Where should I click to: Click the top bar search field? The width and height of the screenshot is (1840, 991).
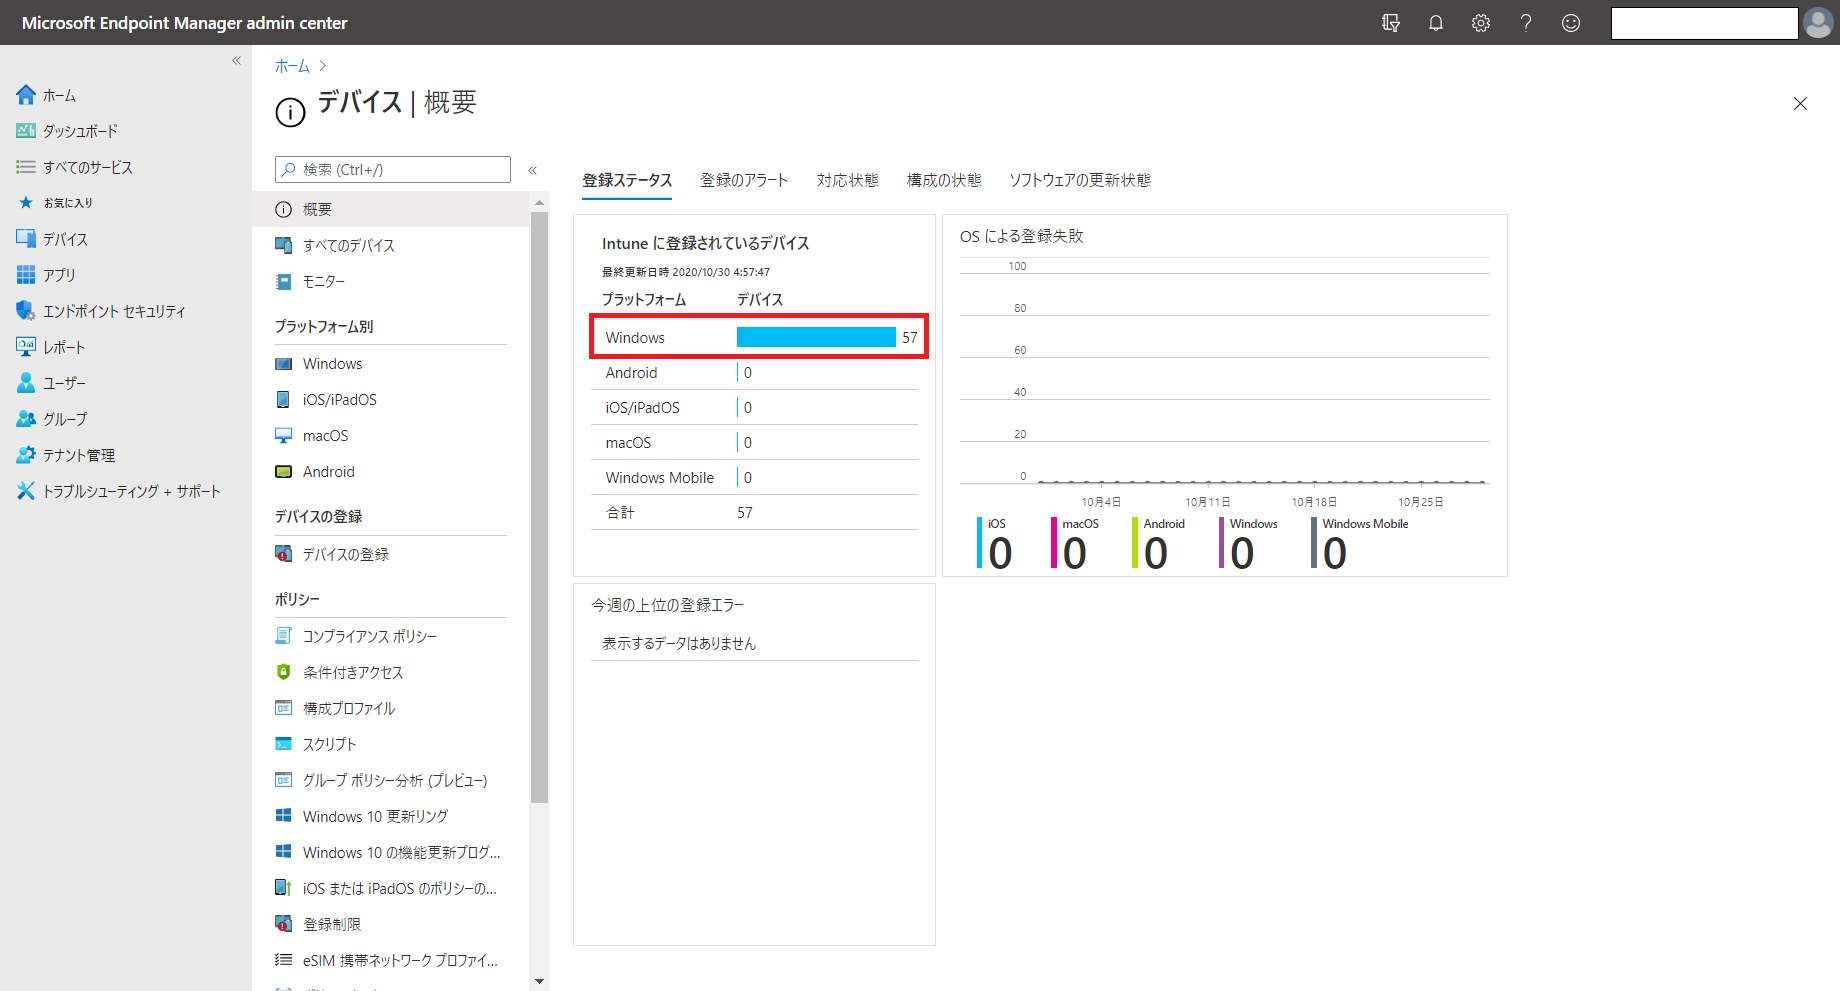coord(1705,23)
